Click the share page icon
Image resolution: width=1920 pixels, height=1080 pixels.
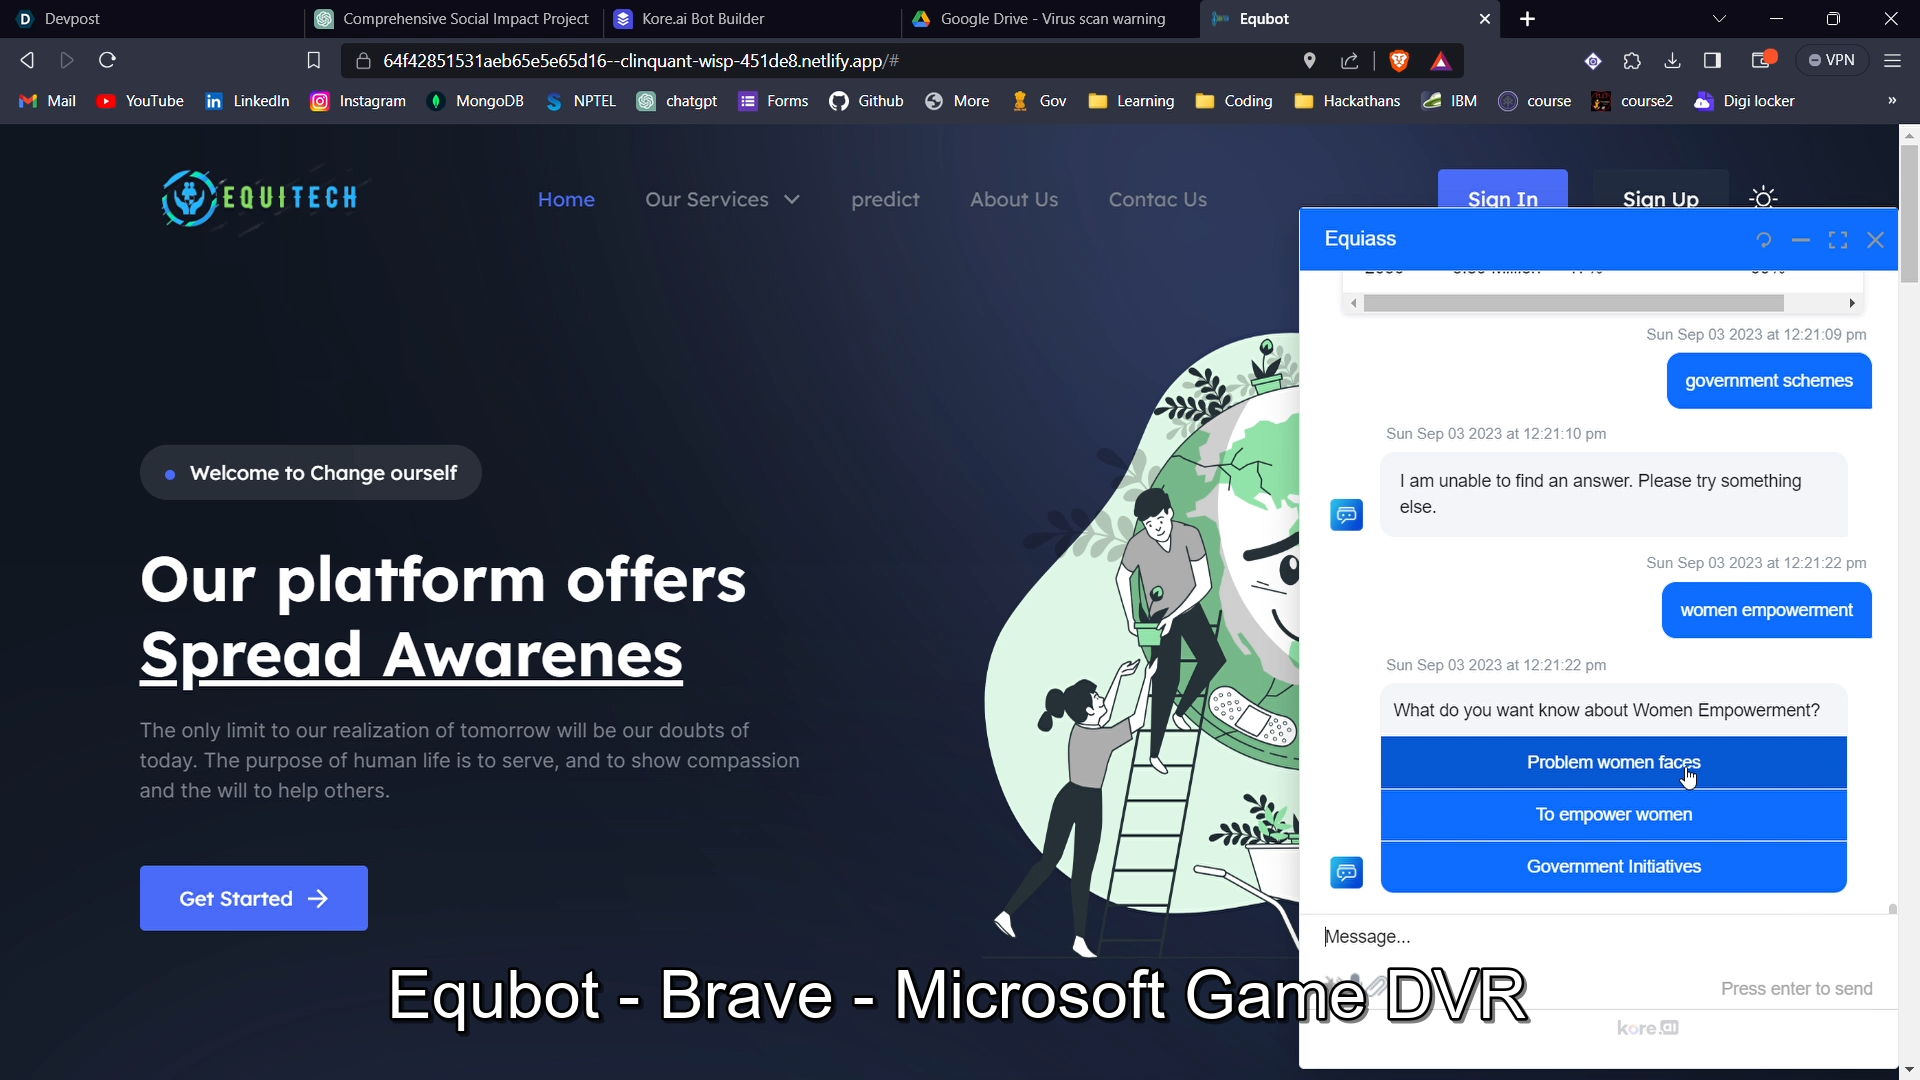tap(1349, 61)
